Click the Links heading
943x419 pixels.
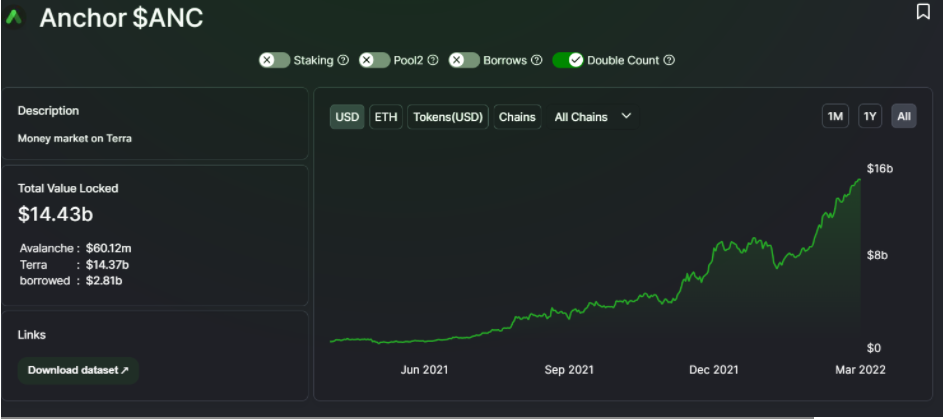click(x=32, y=335)
